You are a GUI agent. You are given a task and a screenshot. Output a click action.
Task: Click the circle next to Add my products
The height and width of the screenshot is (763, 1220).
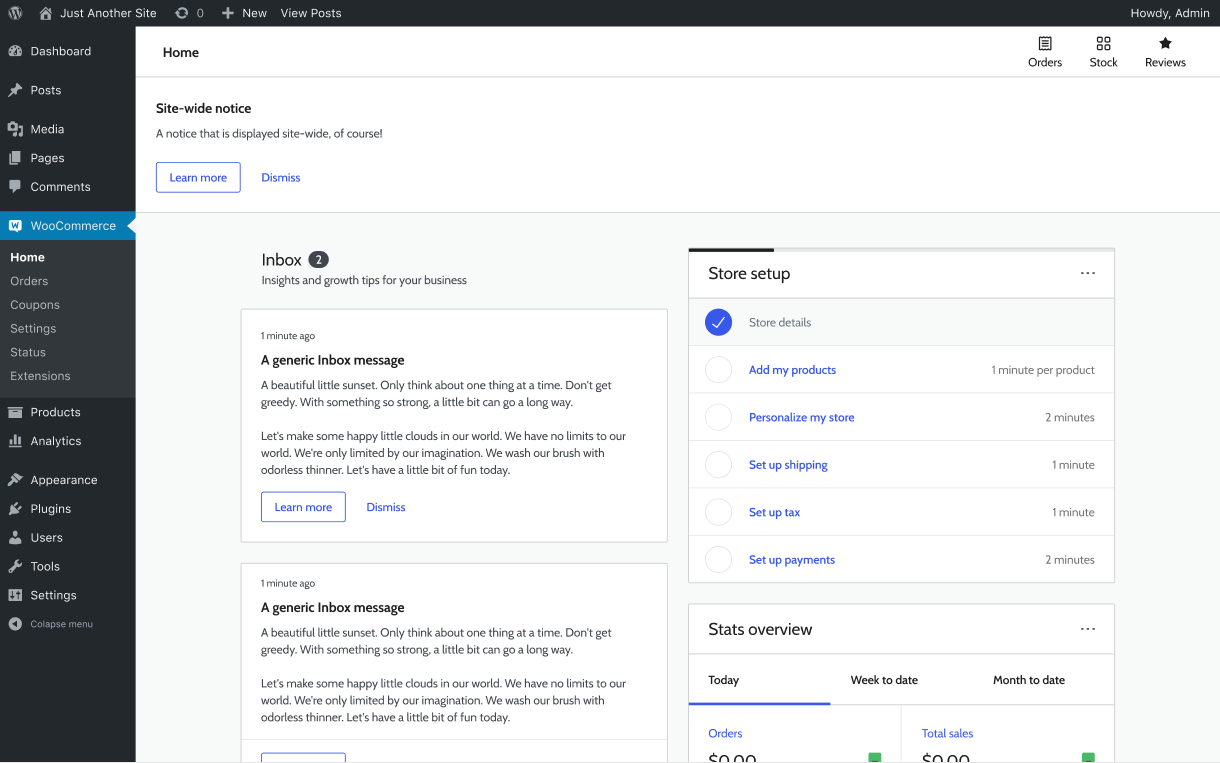(718, 370)
